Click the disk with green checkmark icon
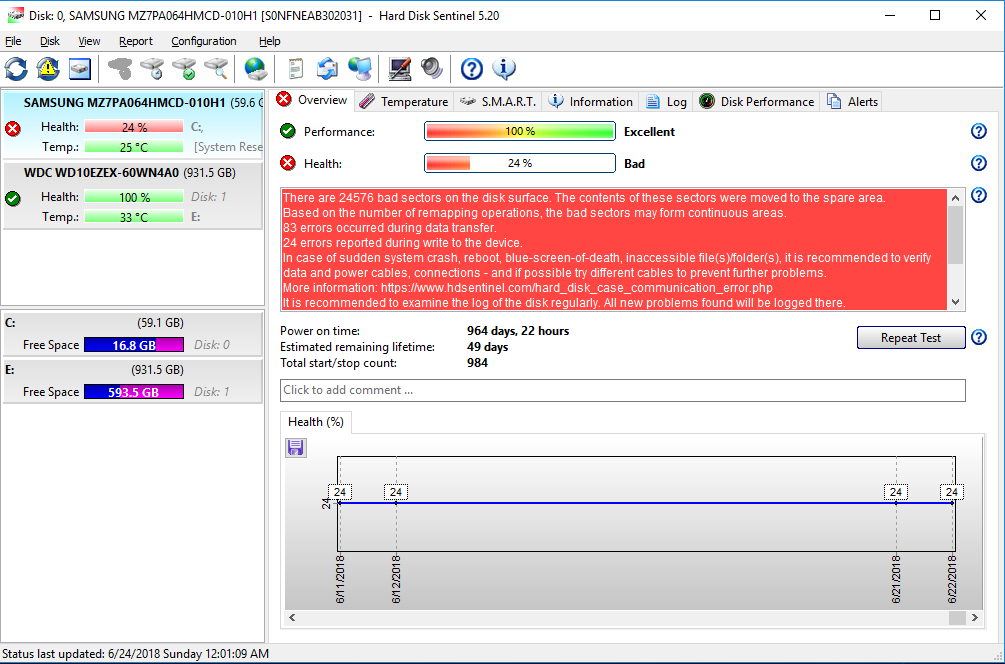The height and width of the screenshot is (664, 1005). coord(185,68)
